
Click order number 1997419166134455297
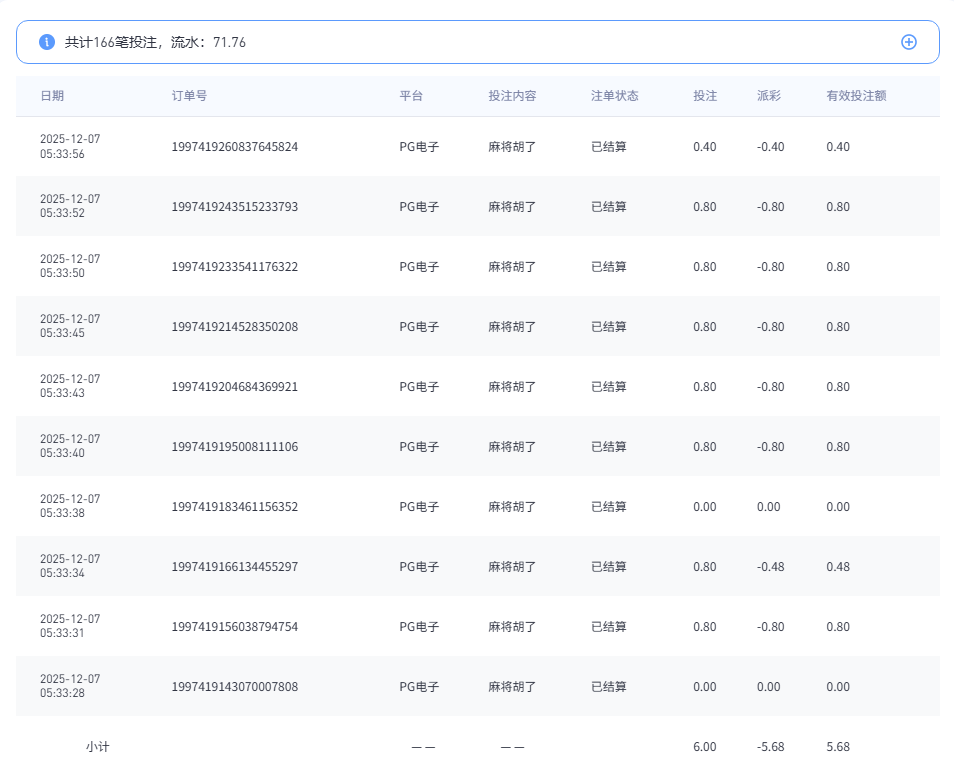tap(235, 567)
